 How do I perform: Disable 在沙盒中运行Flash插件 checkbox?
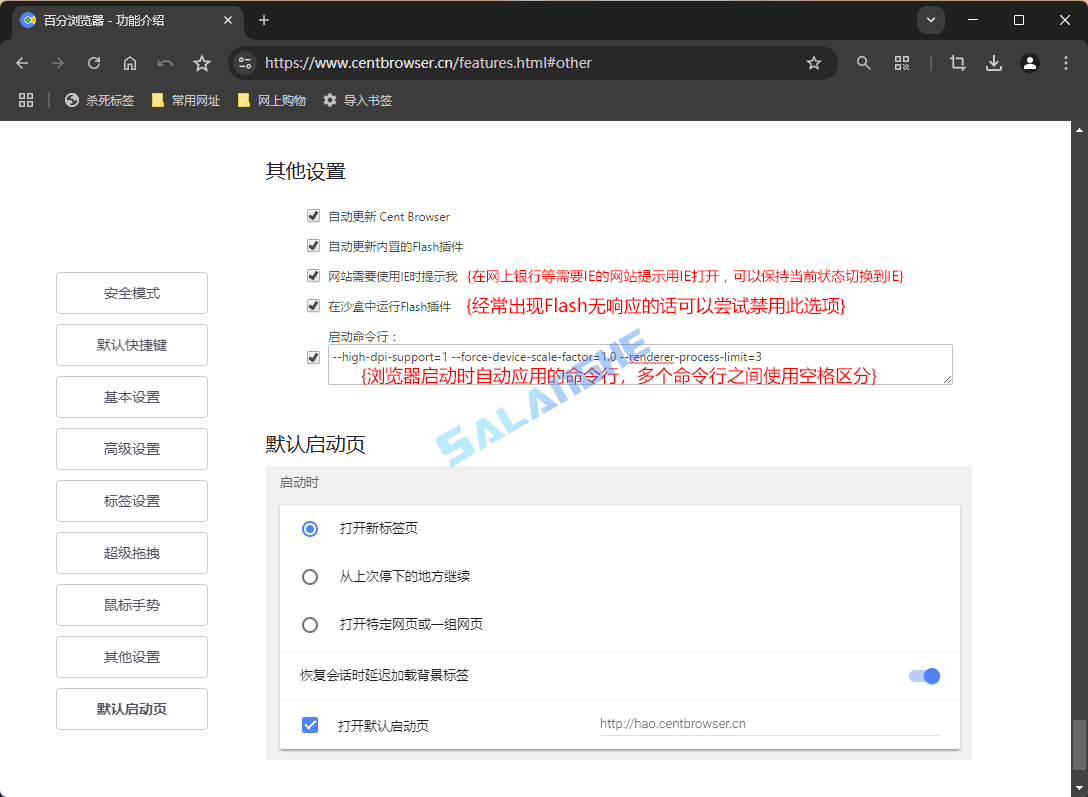pos(313,305)
